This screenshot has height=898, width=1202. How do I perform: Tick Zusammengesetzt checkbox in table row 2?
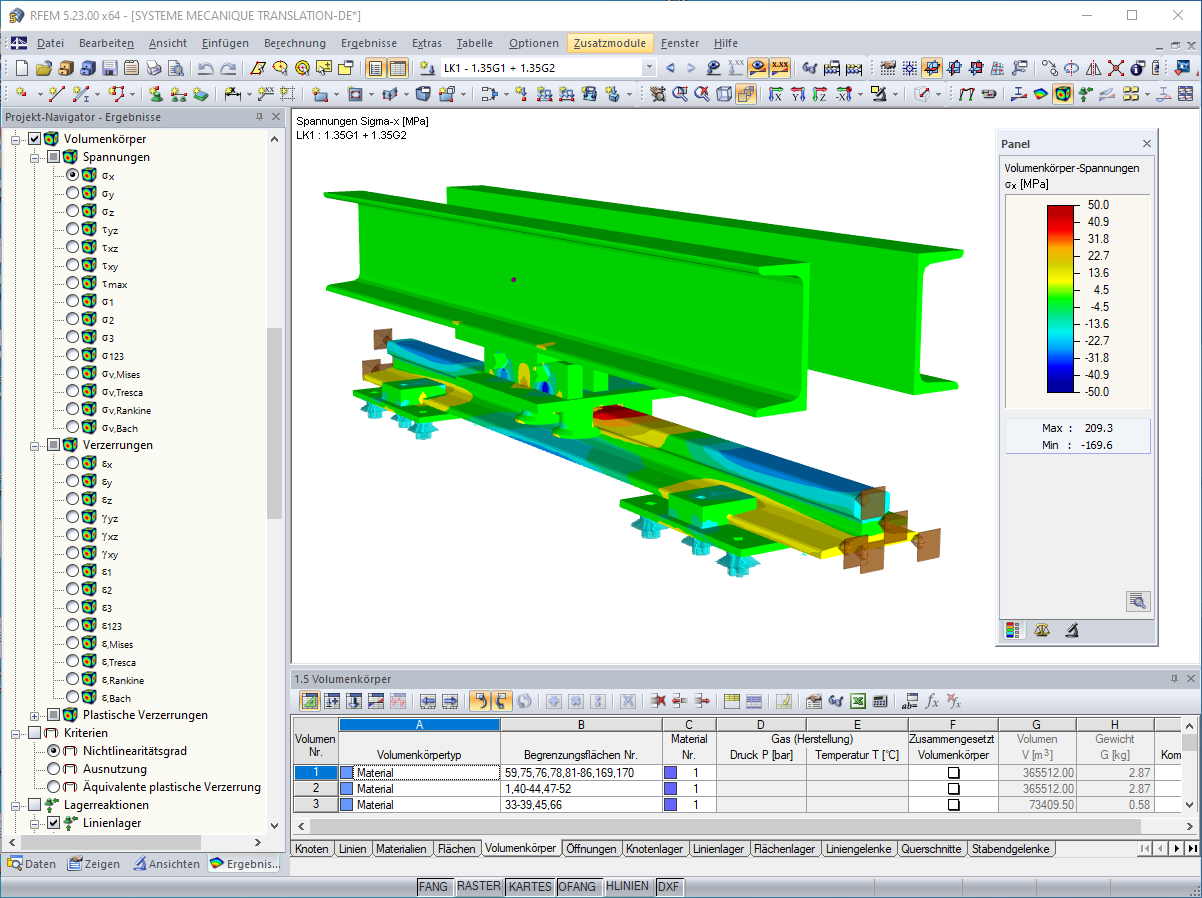point(953,789)
